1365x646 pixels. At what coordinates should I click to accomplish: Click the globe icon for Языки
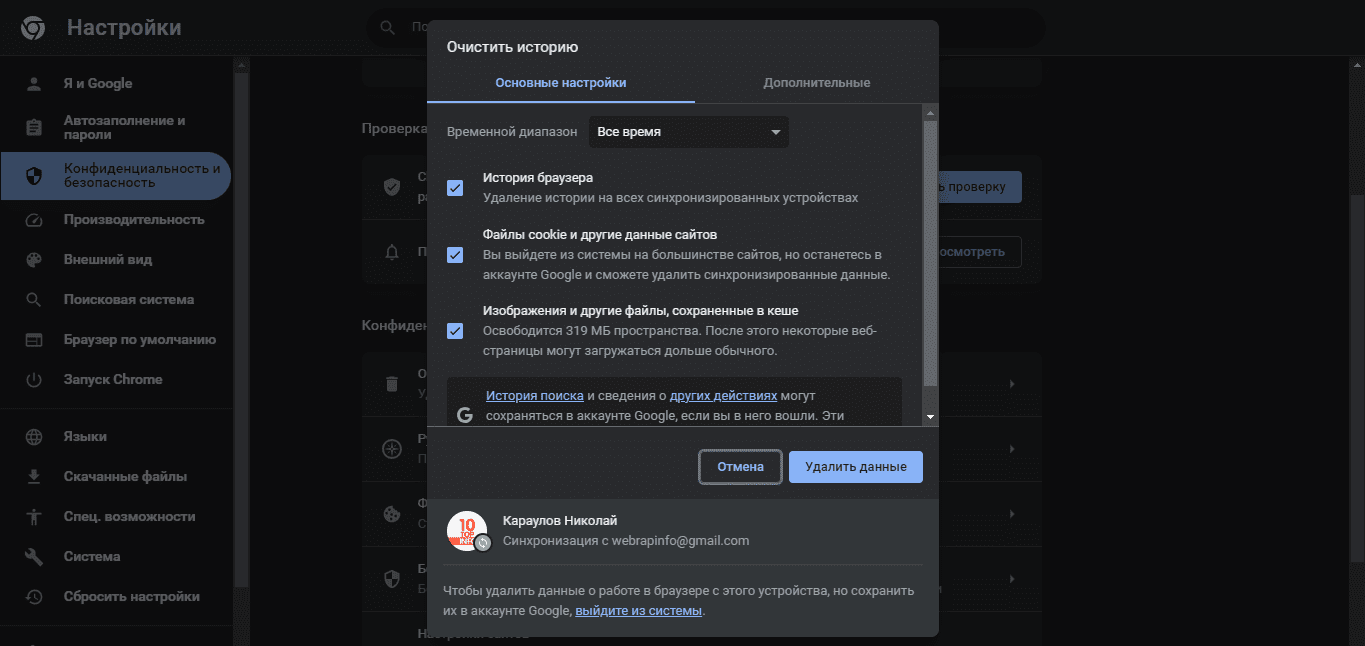[x=34, y=437]
